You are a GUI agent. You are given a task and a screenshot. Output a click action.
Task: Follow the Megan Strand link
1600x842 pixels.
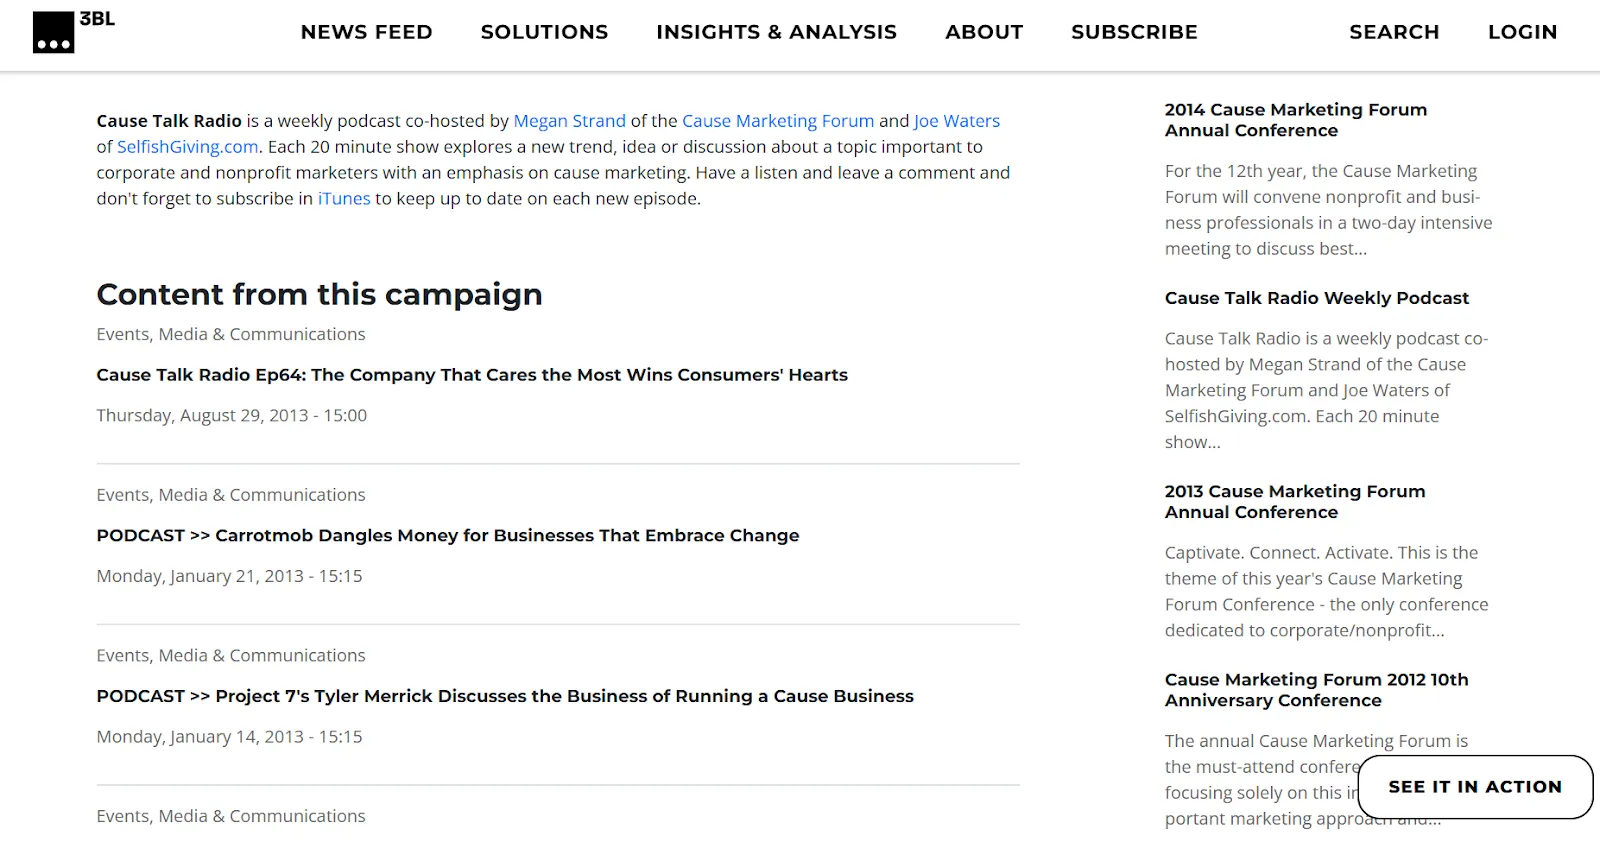click(x=569, y=121)
